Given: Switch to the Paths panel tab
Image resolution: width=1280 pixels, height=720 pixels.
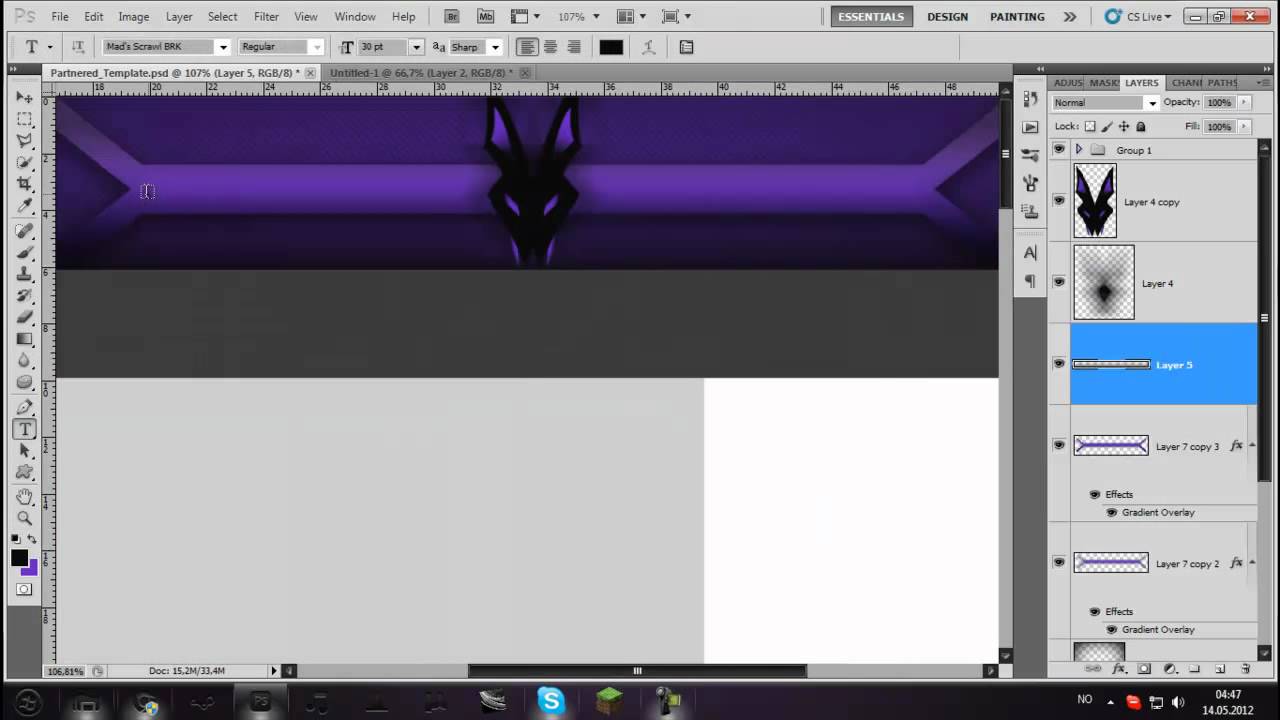Looking at the screenshot, I should point(1222,83).
